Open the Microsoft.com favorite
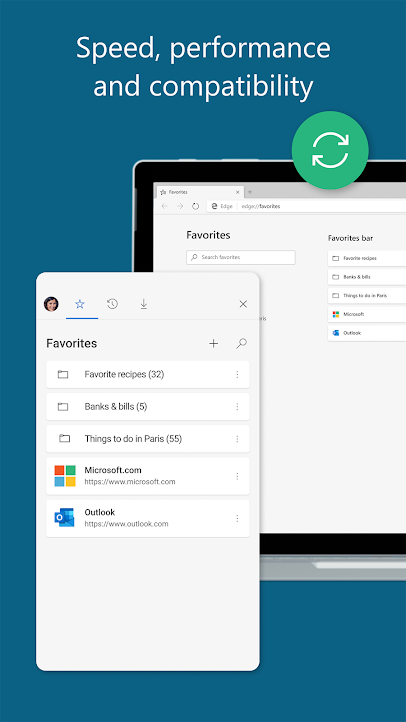The height and width of the screenshot is (722, 406). [148, 476]
